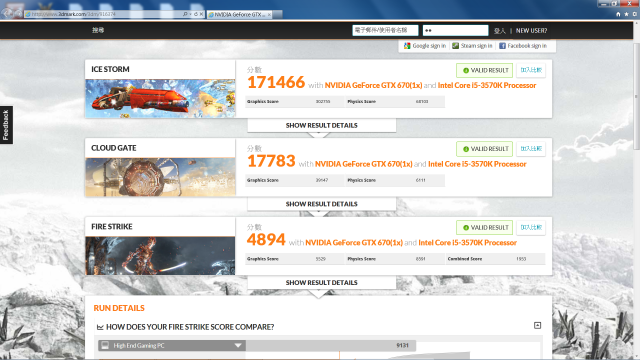Click the NEW USER? link
The width and height of the screenshot is (640, 360).
531,31
